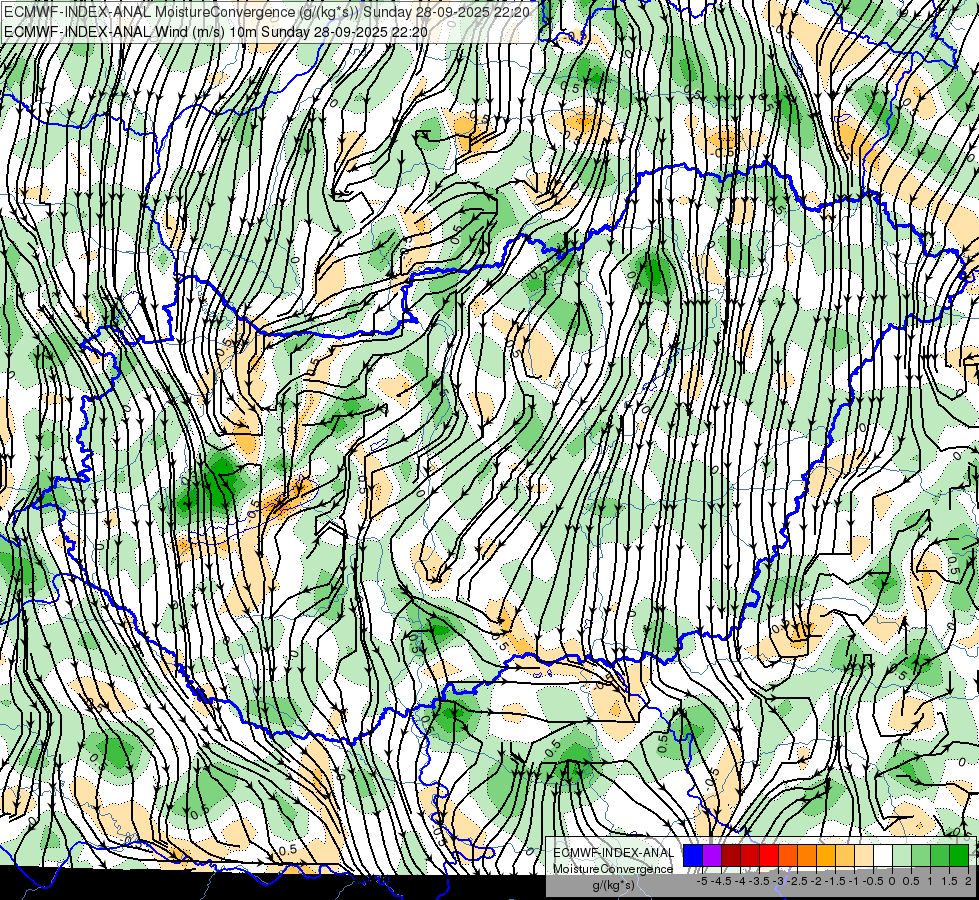Click the legend tick value -5
This screenshot has height=900, width=979.
coord(702,881)
